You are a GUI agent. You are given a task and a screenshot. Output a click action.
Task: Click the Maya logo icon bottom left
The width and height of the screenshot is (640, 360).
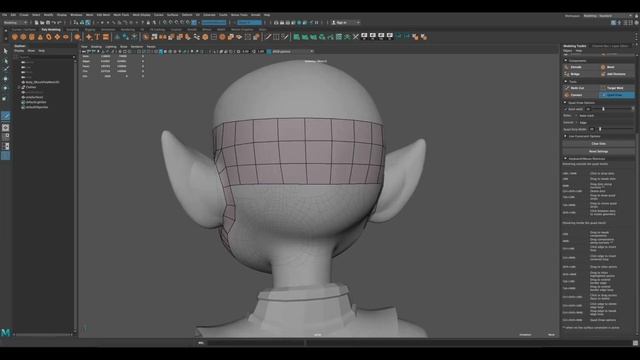(x=6, y=333)
